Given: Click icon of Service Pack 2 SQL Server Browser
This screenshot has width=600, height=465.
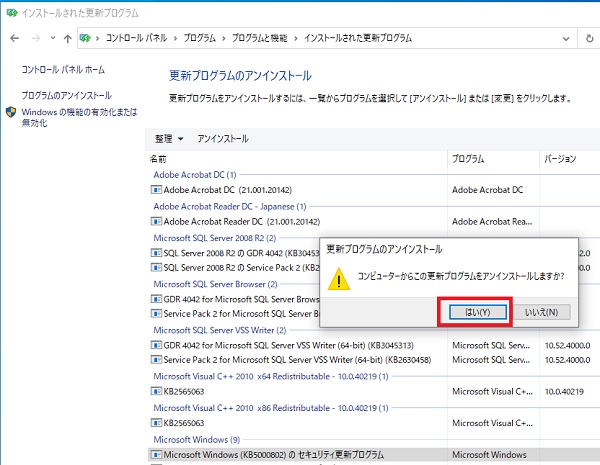Looking at the screenshot, I should [x=156, y=314].
